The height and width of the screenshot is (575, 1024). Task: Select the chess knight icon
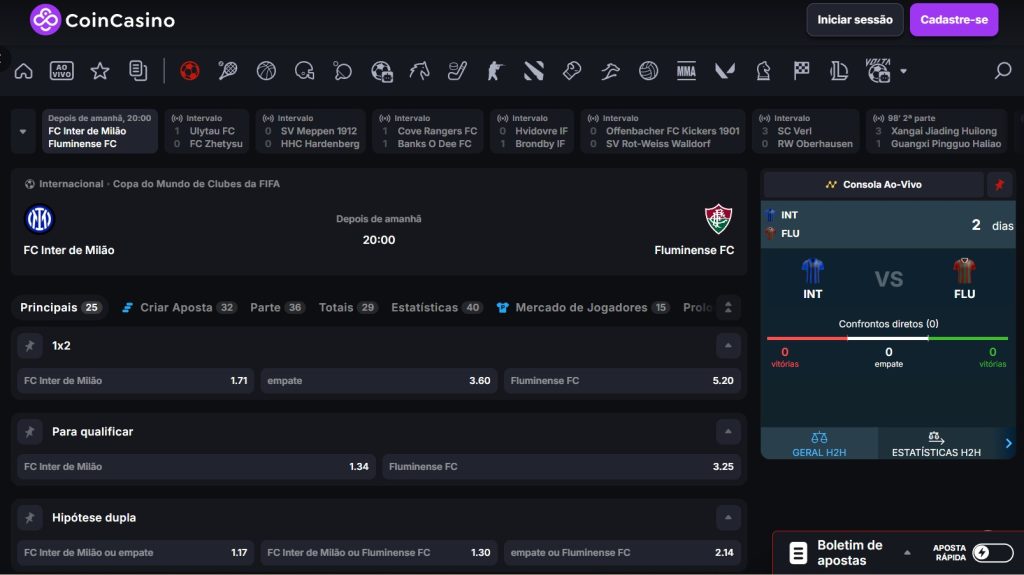point(763,71)
